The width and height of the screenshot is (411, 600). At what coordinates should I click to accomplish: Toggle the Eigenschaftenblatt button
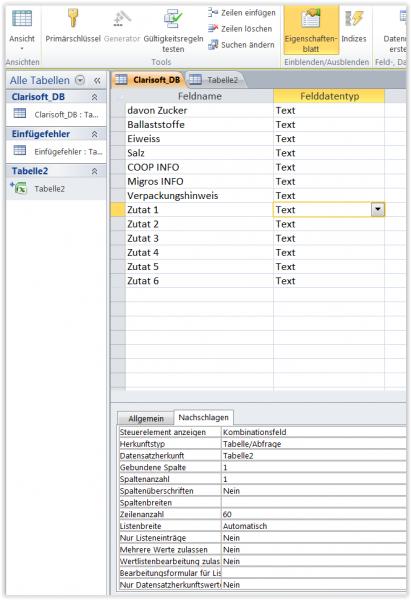311,30
